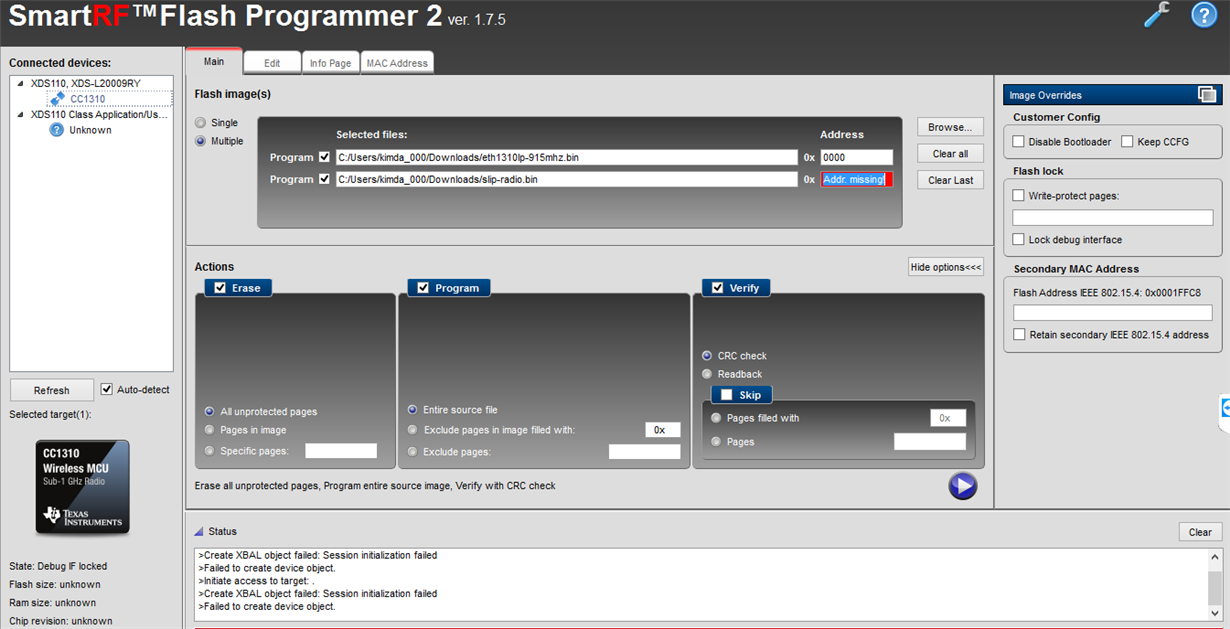Click the eth1310lp-915mhz.bin file path field
This screenshot has height=629, width=1230.
[566, 157]
